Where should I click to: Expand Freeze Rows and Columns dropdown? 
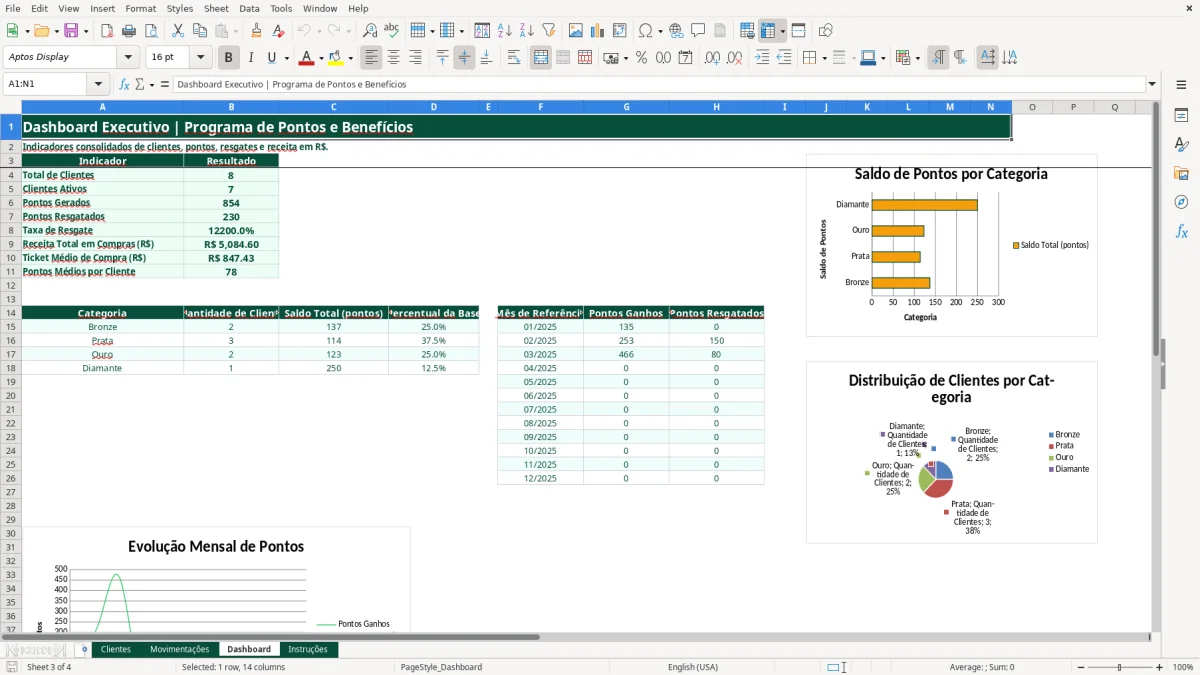click(x=783, y=31)
